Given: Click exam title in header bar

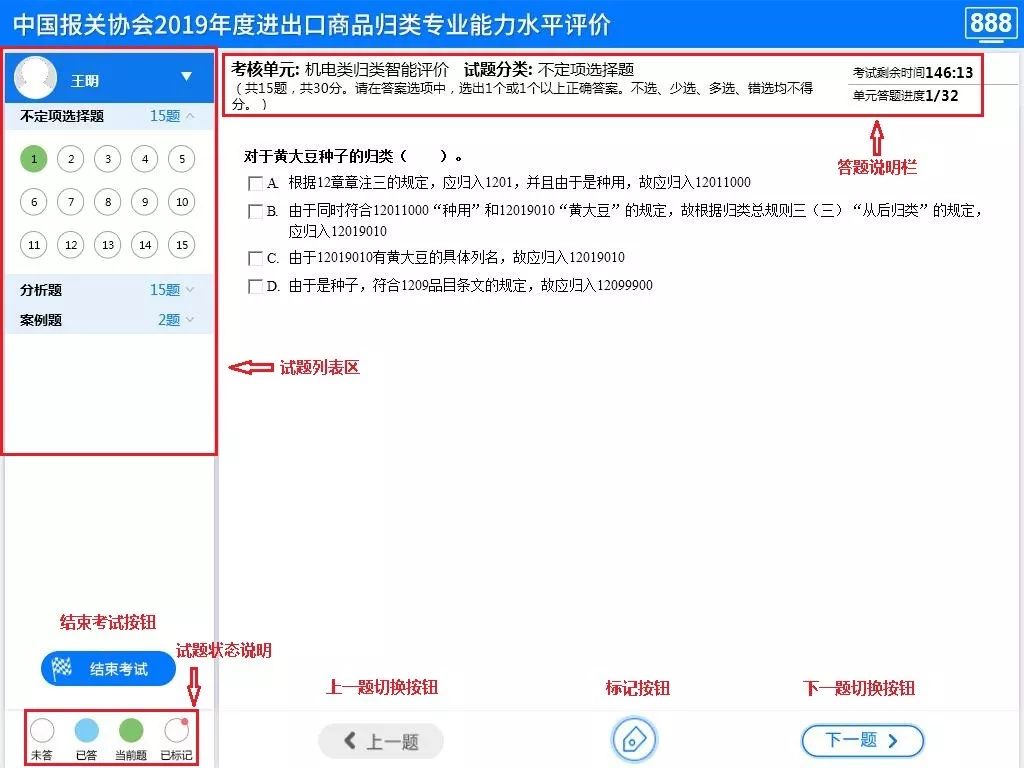Looking at the screenshot, I should tap(311, 25).
